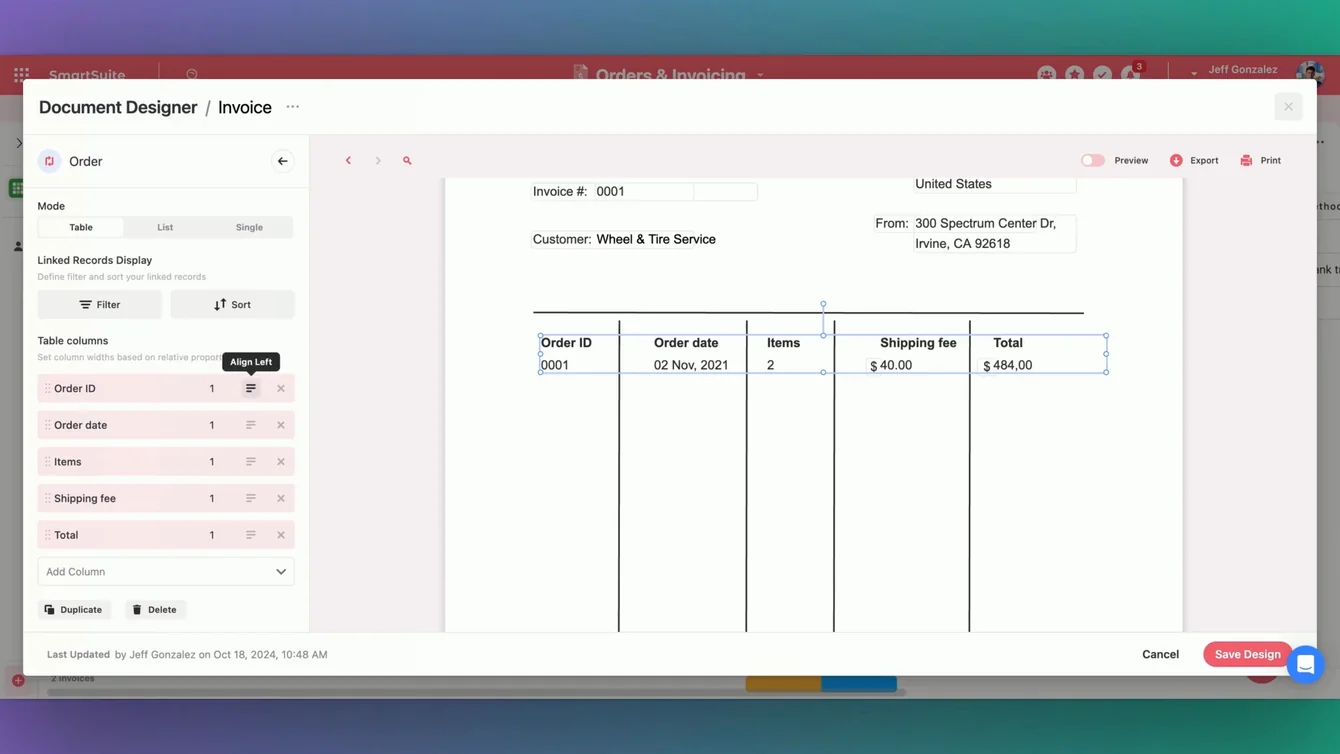
Task: Open the Orders & Invoicing title dropdown behind dialog
Action: click(760, 74)
